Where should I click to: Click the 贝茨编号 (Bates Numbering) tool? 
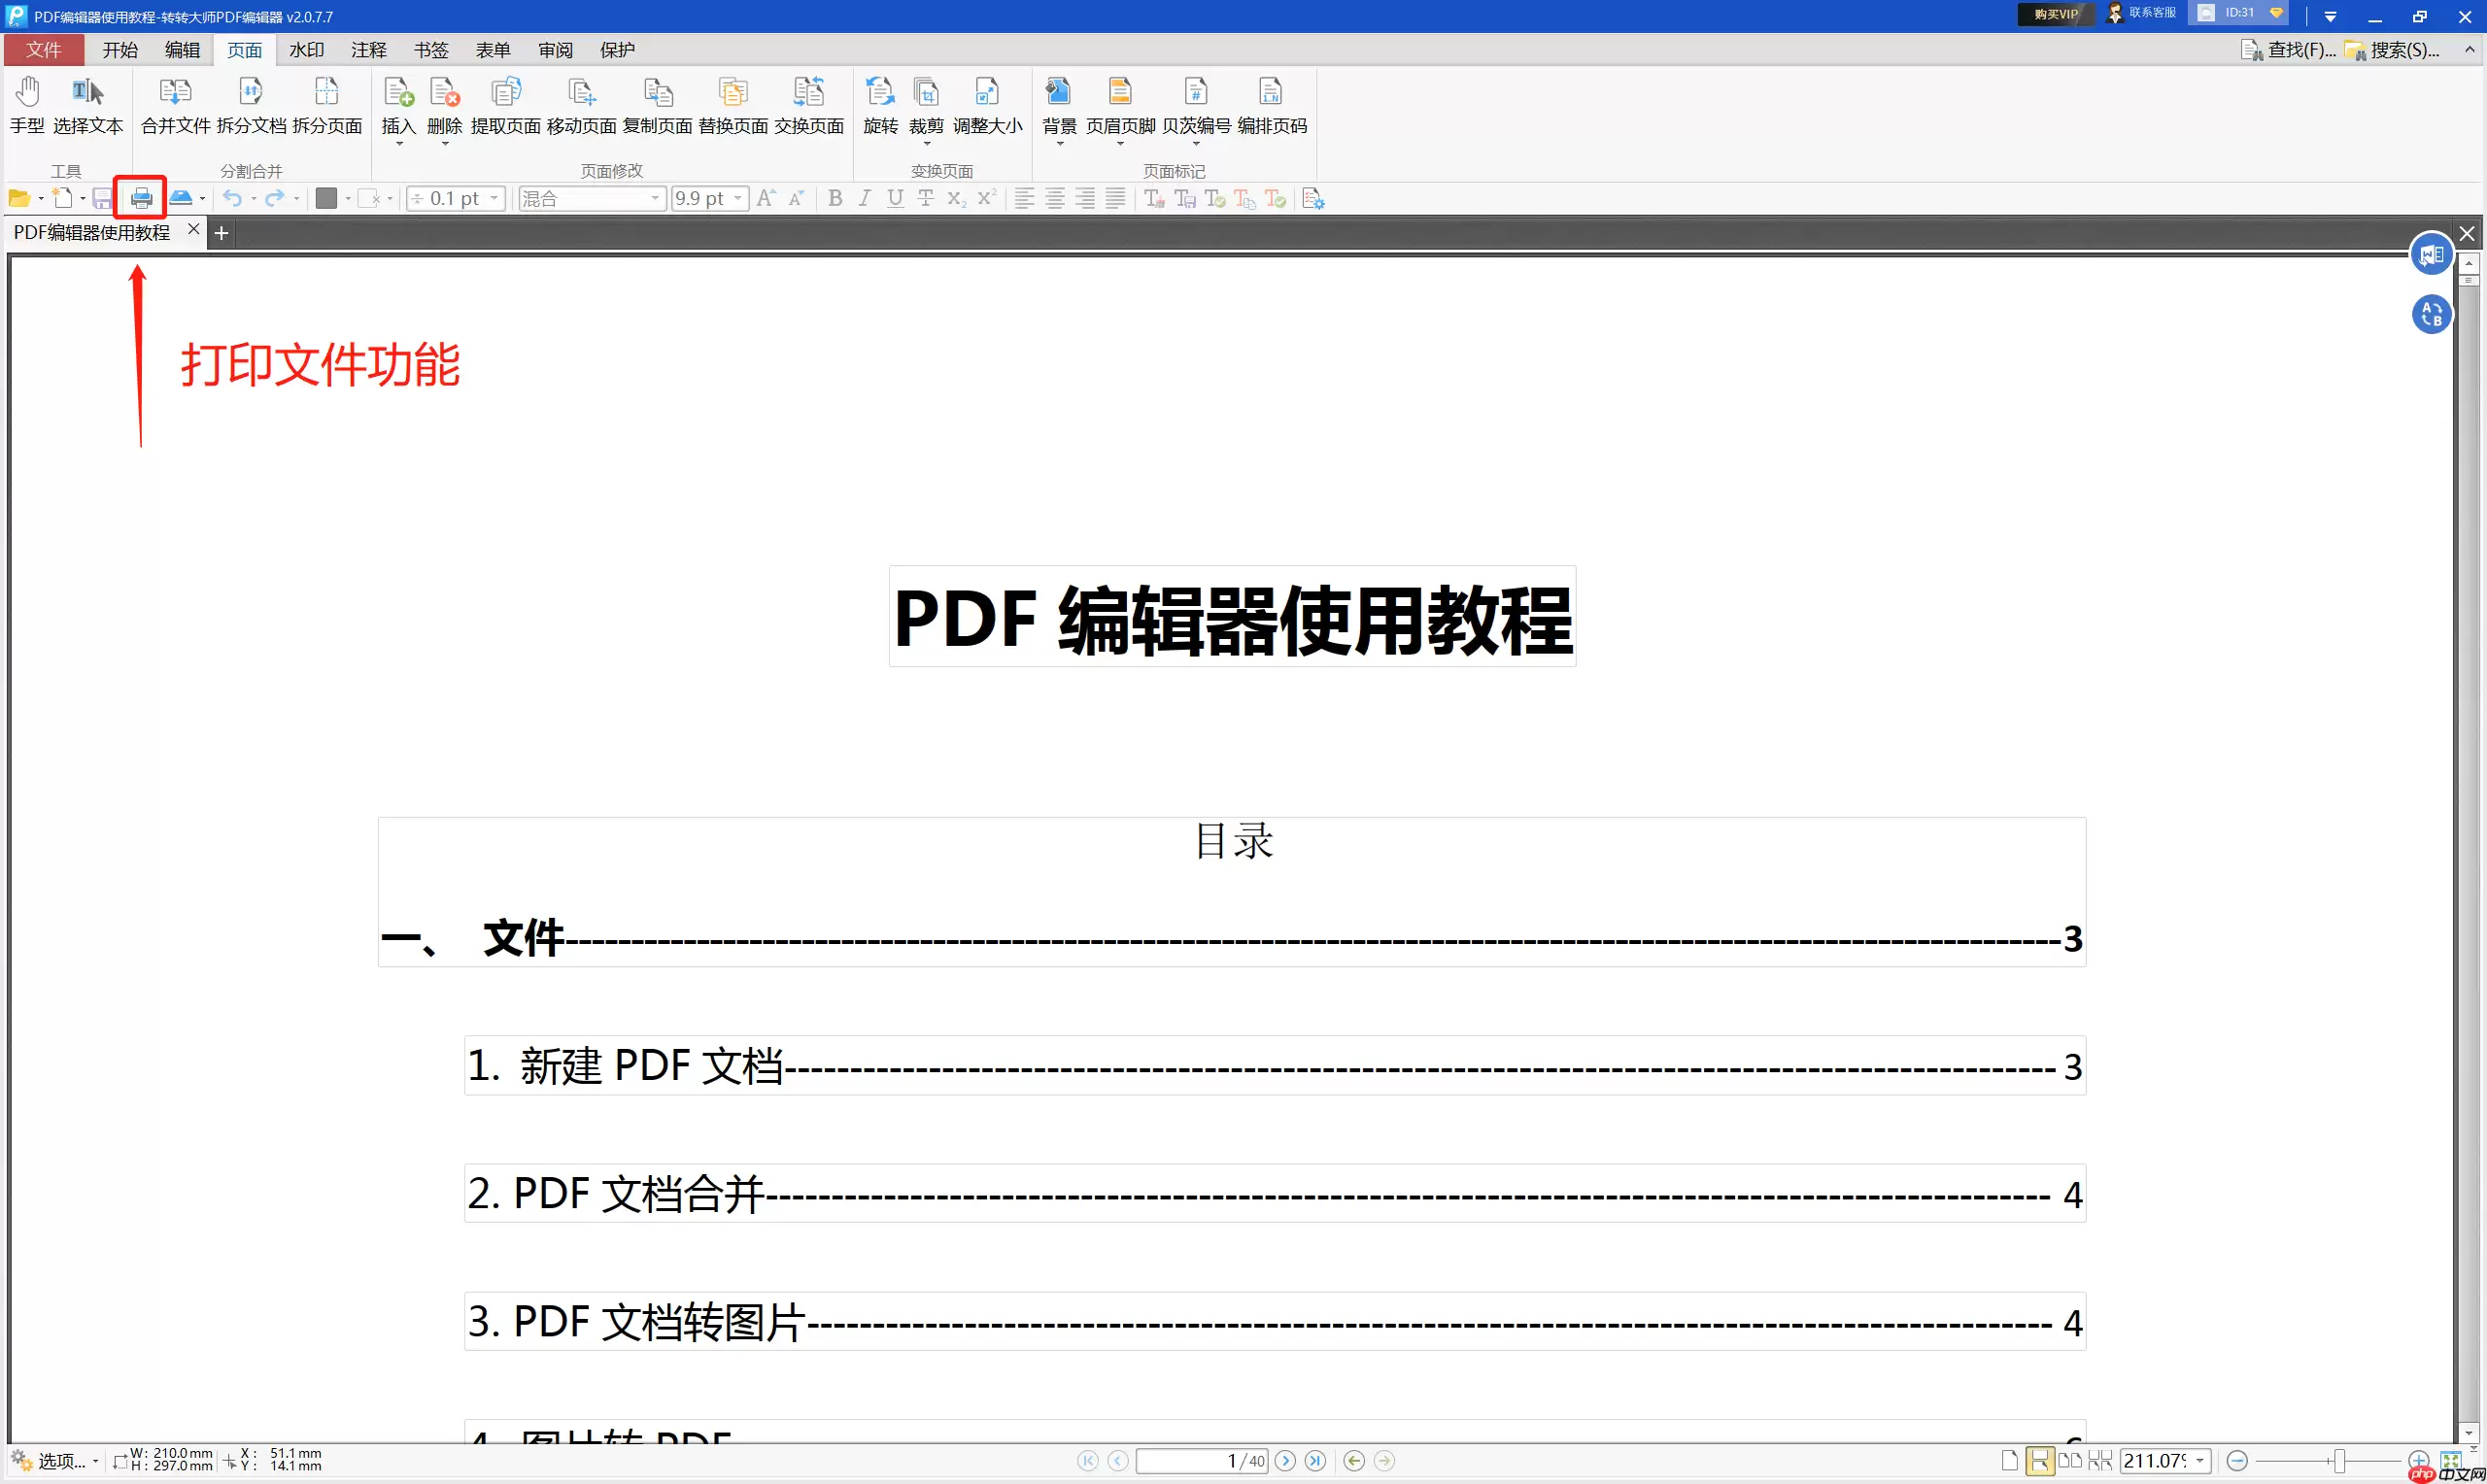pos(1196,105)
